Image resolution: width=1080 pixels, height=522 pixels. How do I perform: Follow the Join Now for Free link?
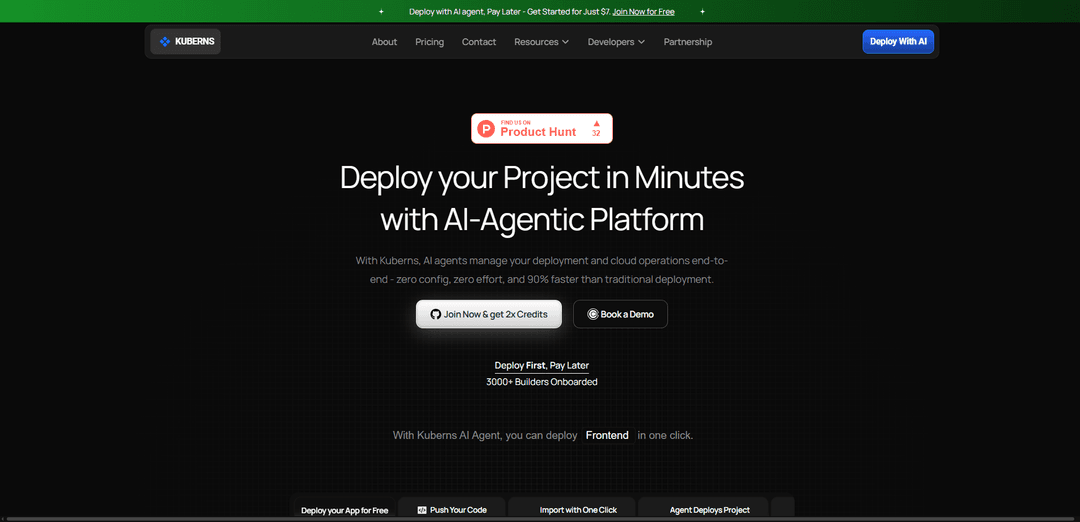(643, 12)
